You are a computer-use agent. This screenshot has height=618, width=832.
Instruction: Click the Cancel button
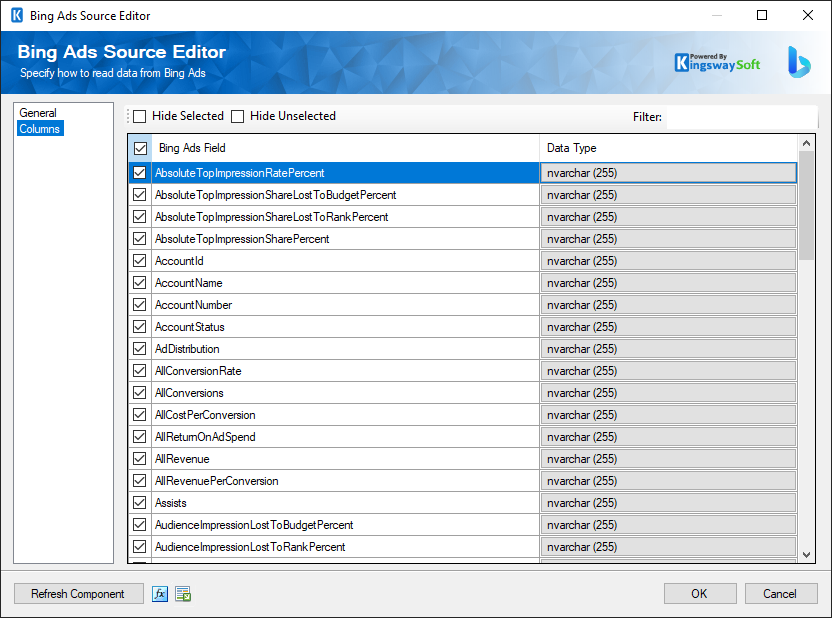pyautogui.click(x=780, y=594)
